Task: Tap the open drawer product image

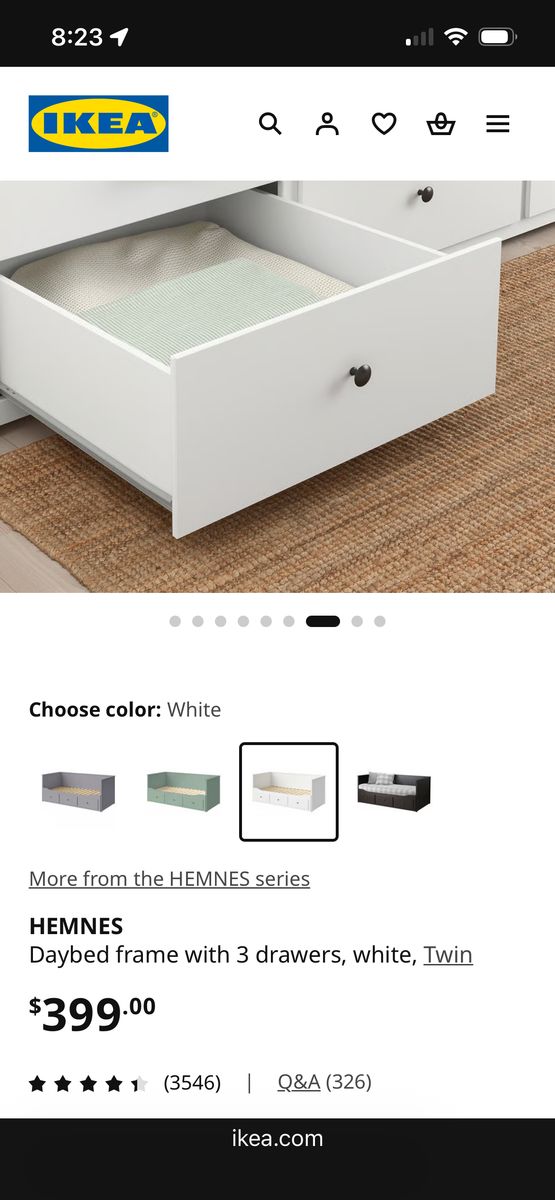Action: click(277, 387)
